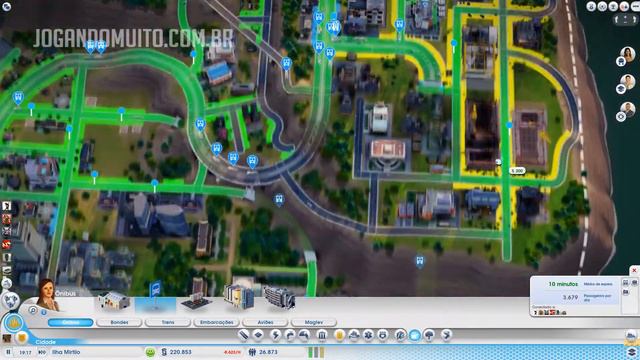Click the globe icon in top-left corner
The height and width of the screenshot is (360, 640).
(x=7, y=6)
